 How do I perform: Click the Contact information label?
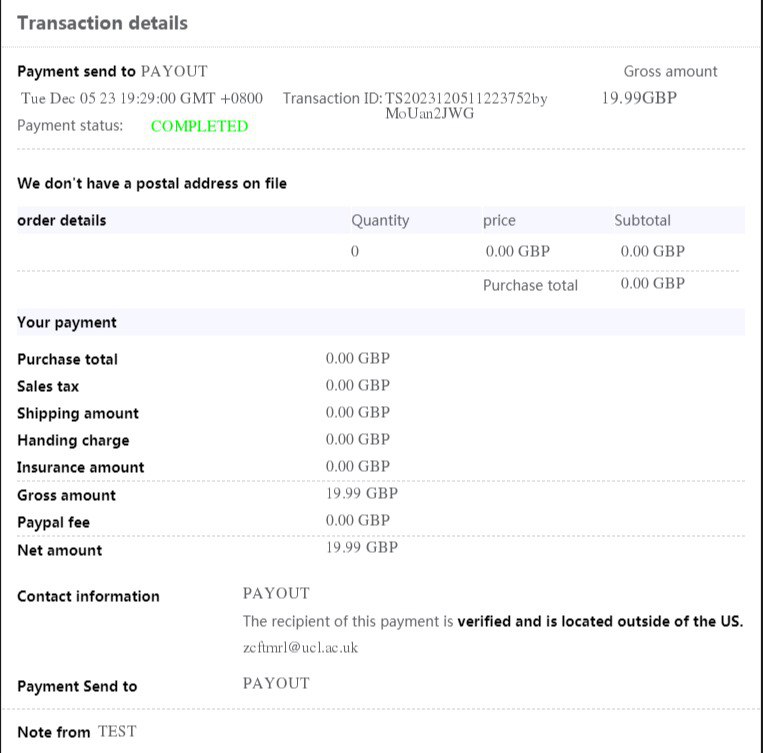pos(88,596)
